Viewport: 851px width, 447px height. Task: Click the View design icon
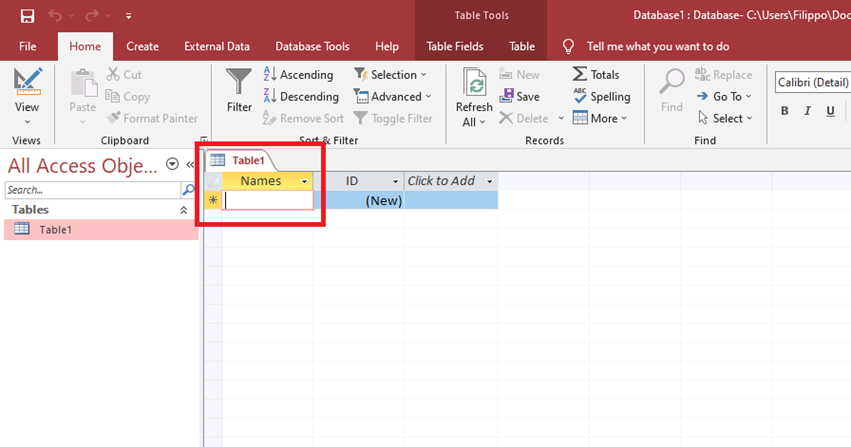27,81
